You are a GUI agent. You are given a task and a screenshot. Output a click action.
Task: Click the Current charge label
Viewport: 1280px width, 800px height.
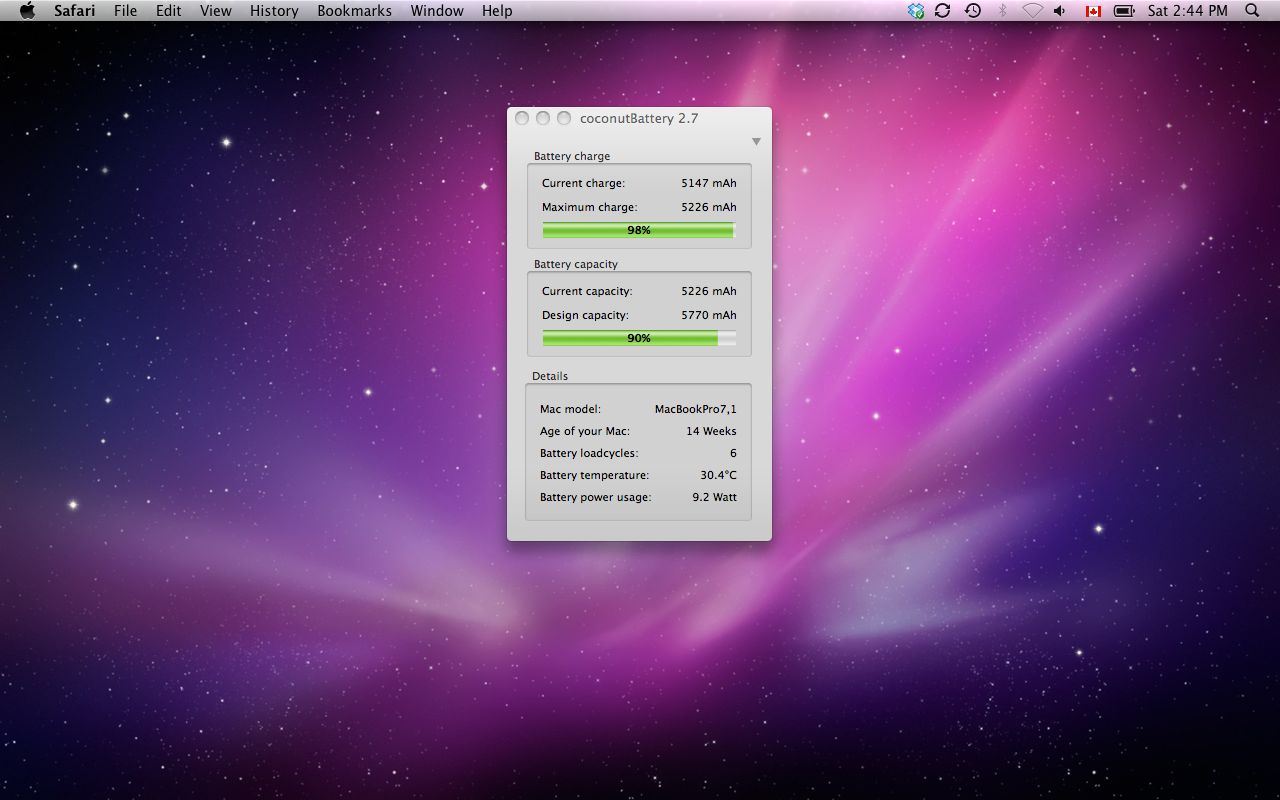(583, 183)
